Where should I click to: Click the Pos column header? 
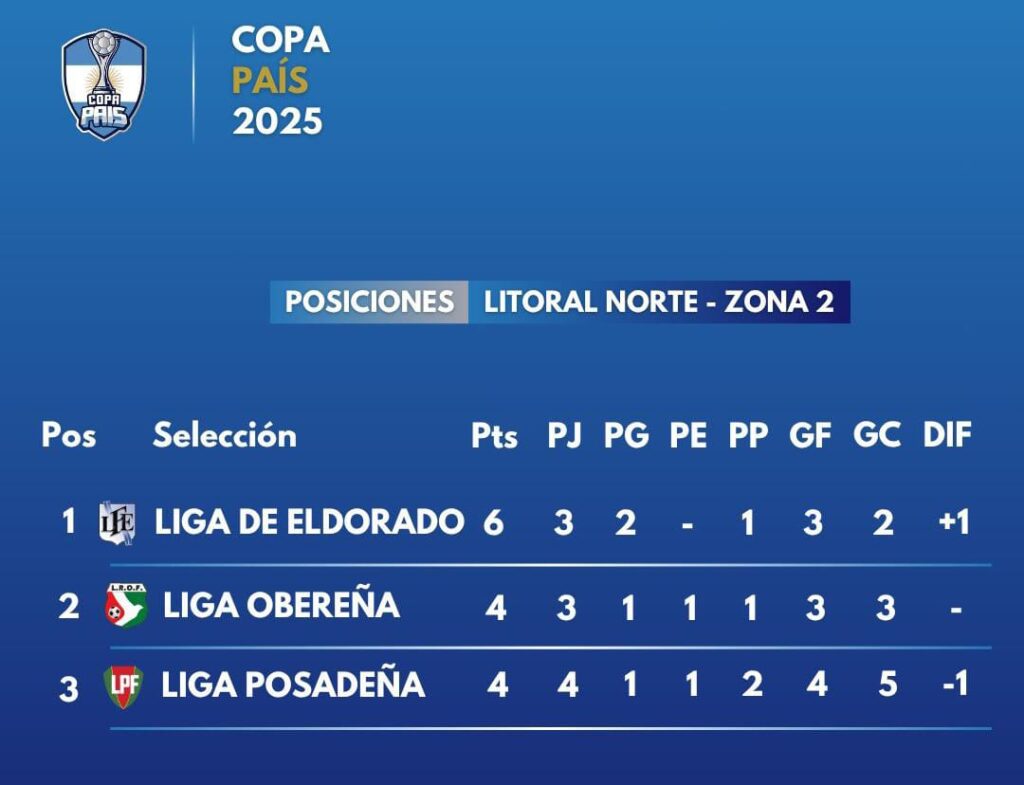click(69, 435)
